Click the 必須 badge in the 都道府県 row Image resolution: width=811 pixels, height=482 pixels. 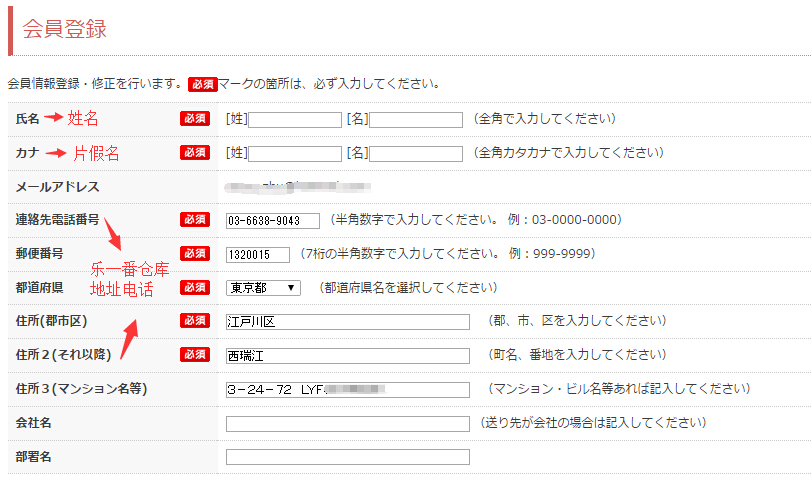(x=194, y=288)
